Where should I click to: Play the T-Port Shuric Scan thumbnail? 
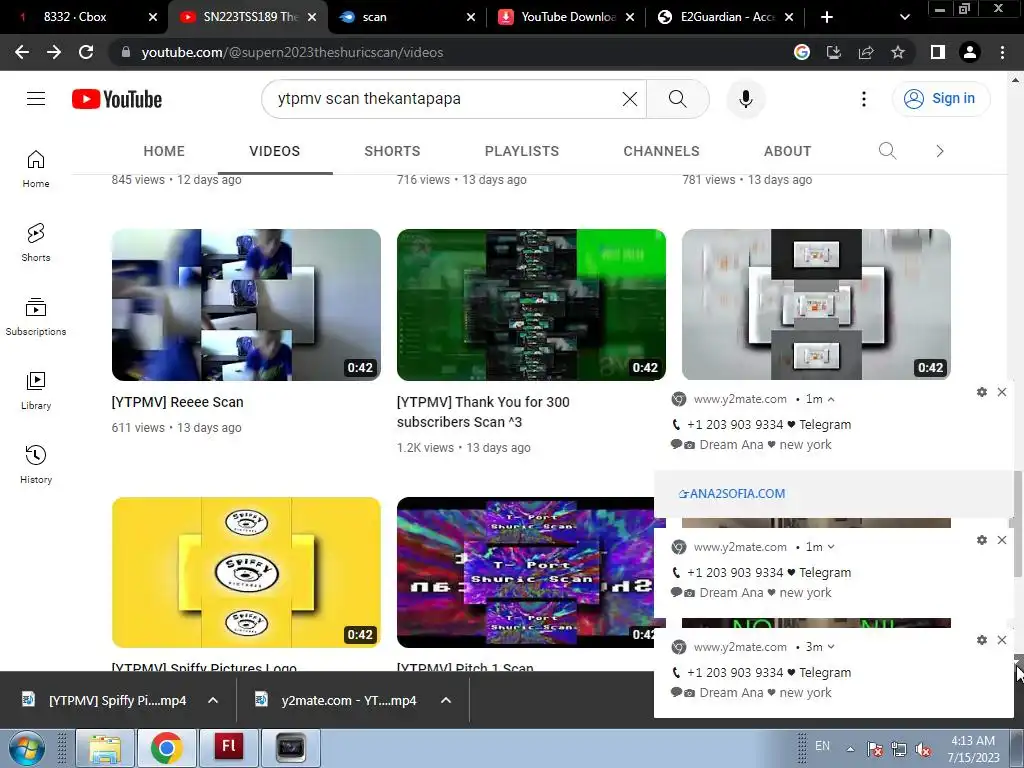coord(525,573)
